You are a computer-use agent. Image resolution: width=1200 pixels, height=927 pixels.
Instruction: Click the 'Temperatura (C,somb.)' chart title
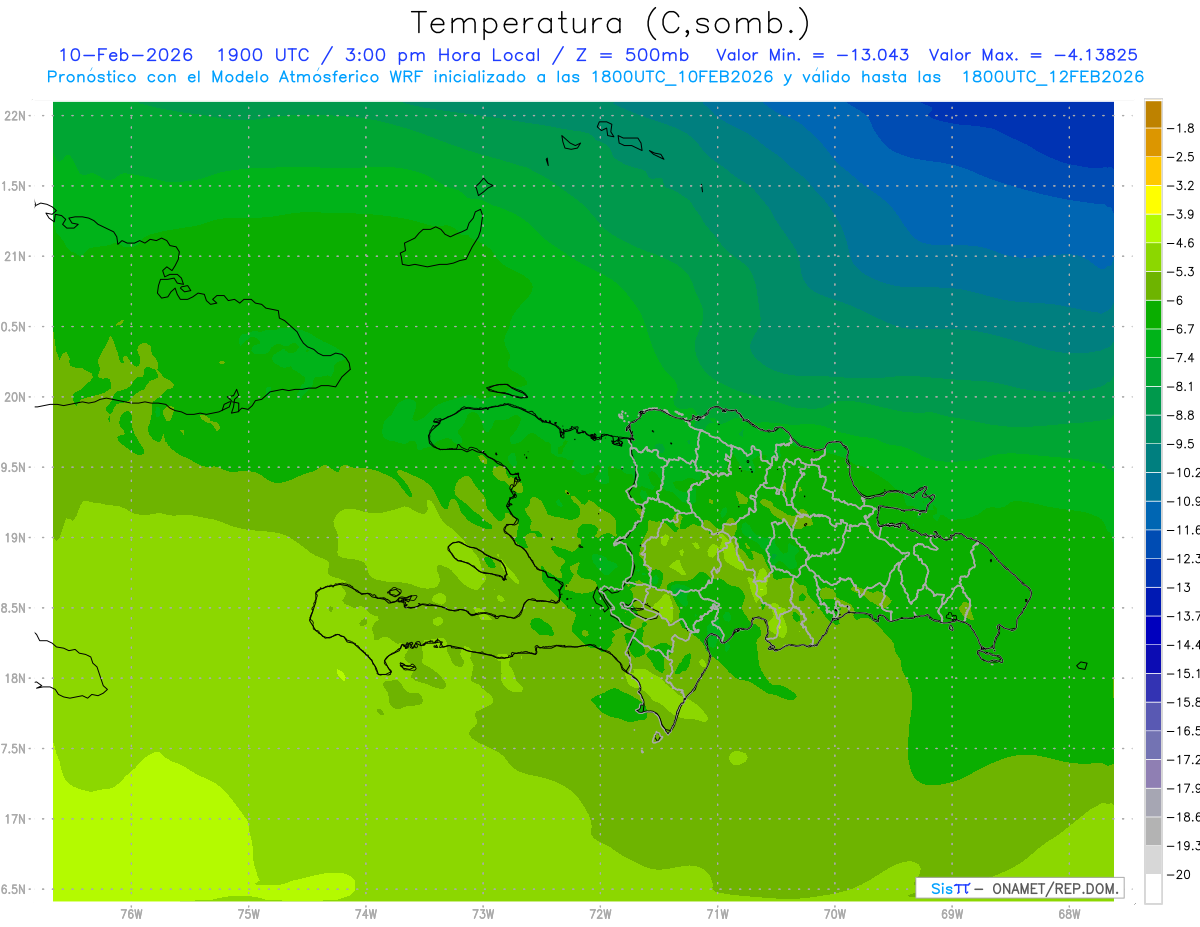pyautogui.click(x=611, y=22)
